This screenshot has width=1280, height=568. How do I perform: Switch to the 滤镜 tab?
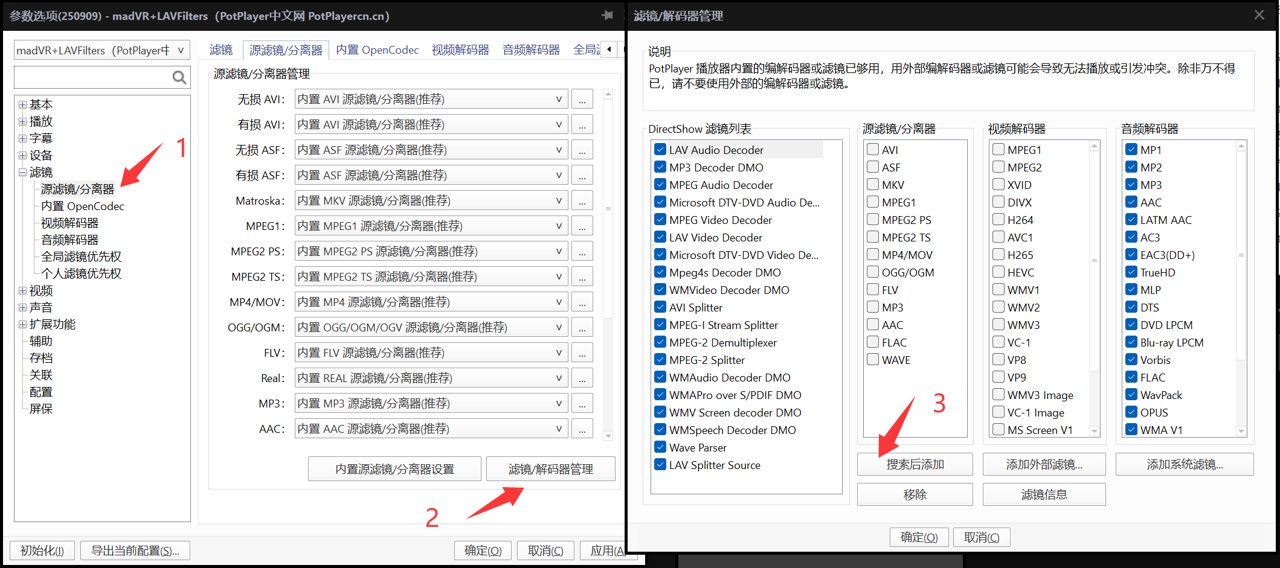pyautogui.click(x=221, y=50)
